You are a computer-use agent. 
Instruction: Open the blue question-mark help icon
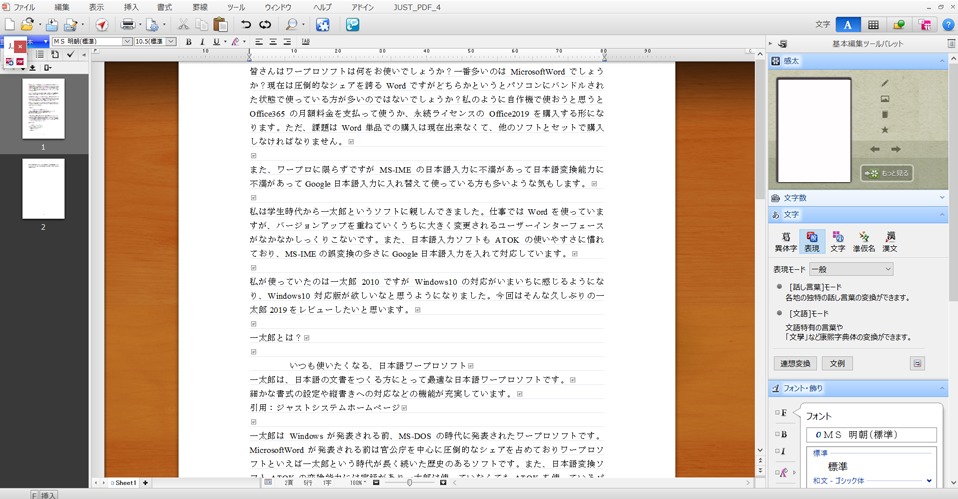pos(949,24)
